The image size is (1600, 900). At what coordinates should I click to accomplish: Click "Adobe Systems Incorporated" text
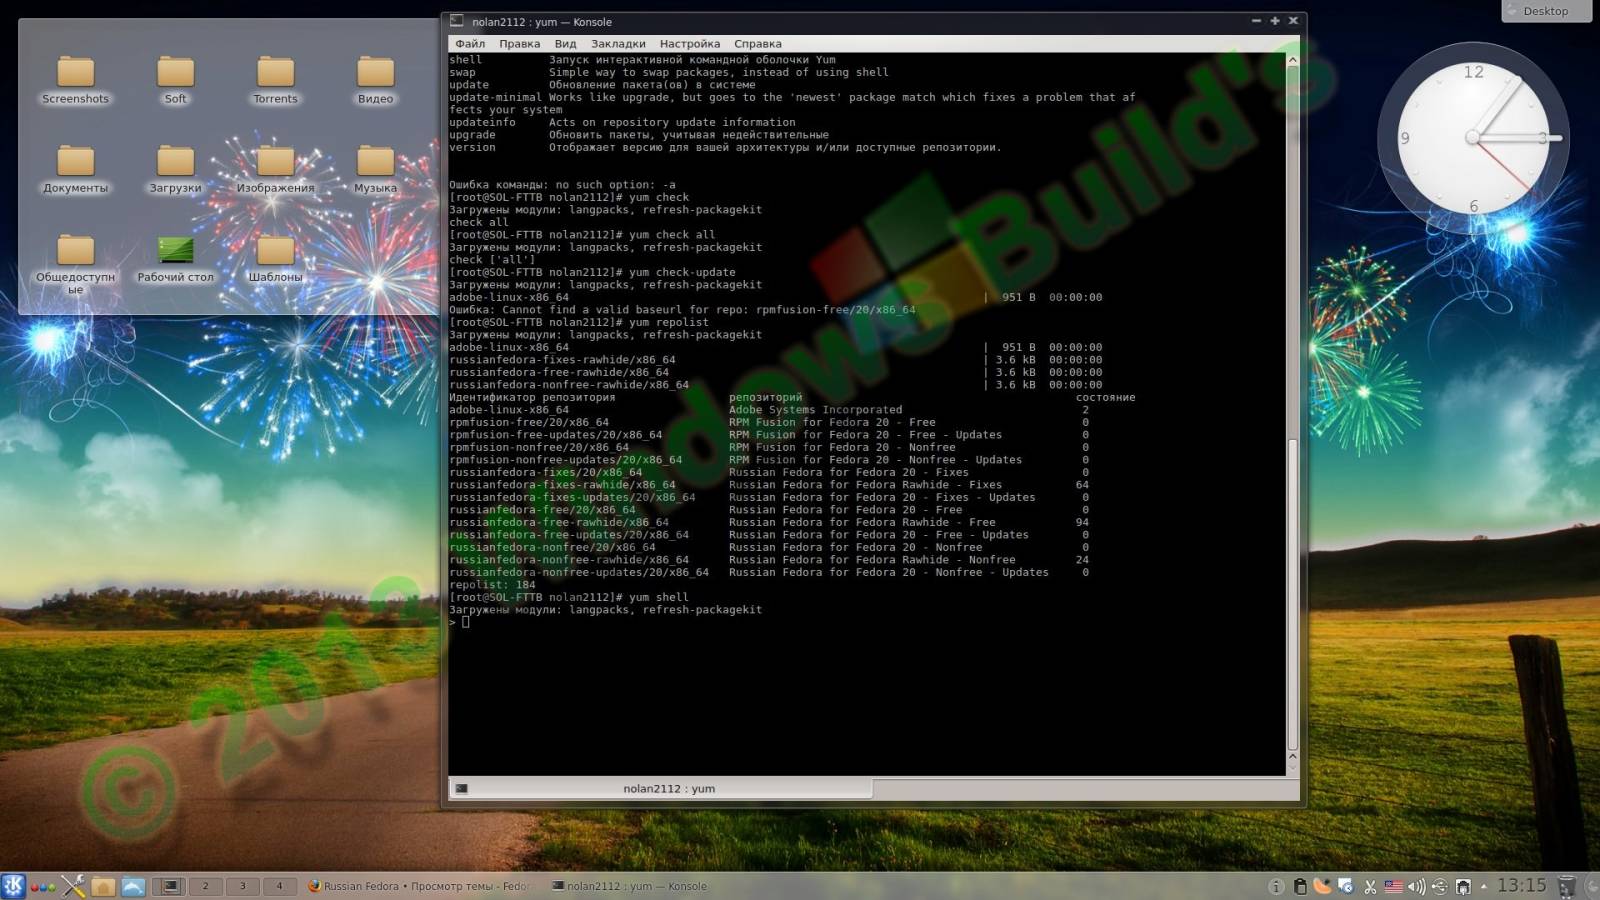(x=815, y=410)
